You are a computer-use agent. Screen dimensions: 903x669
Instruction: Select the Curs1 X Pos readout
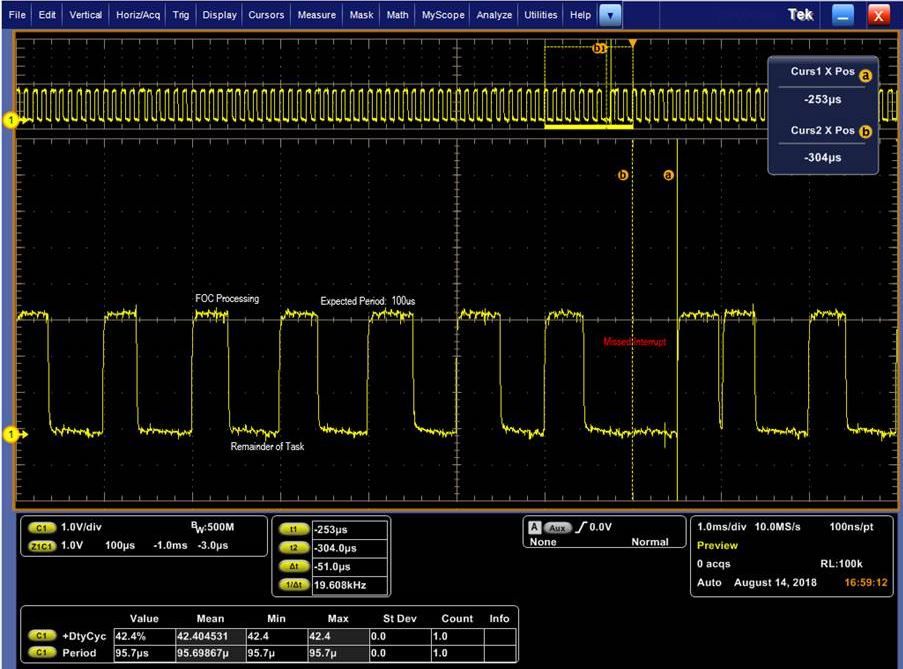pos(822,86)
